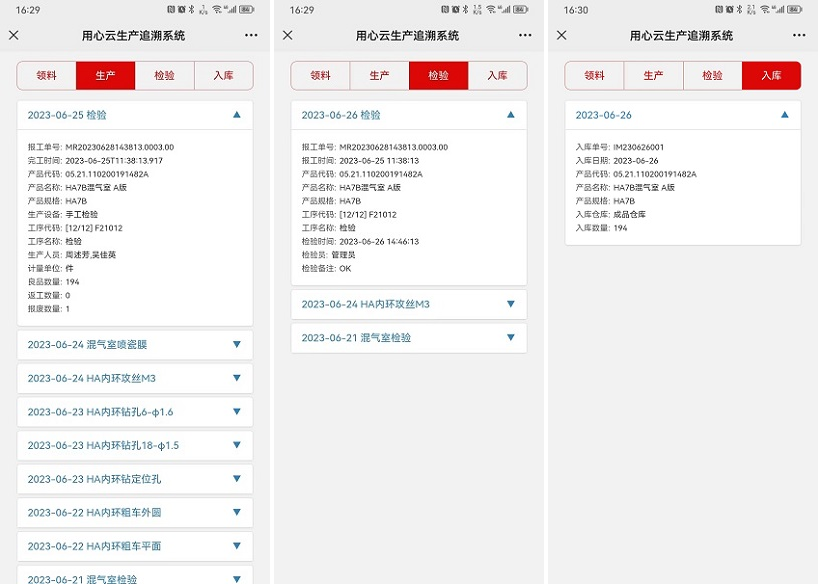
Task: Click the 16:30 clock on right screen
Action: pyautogui.click(x=575, y=10)
